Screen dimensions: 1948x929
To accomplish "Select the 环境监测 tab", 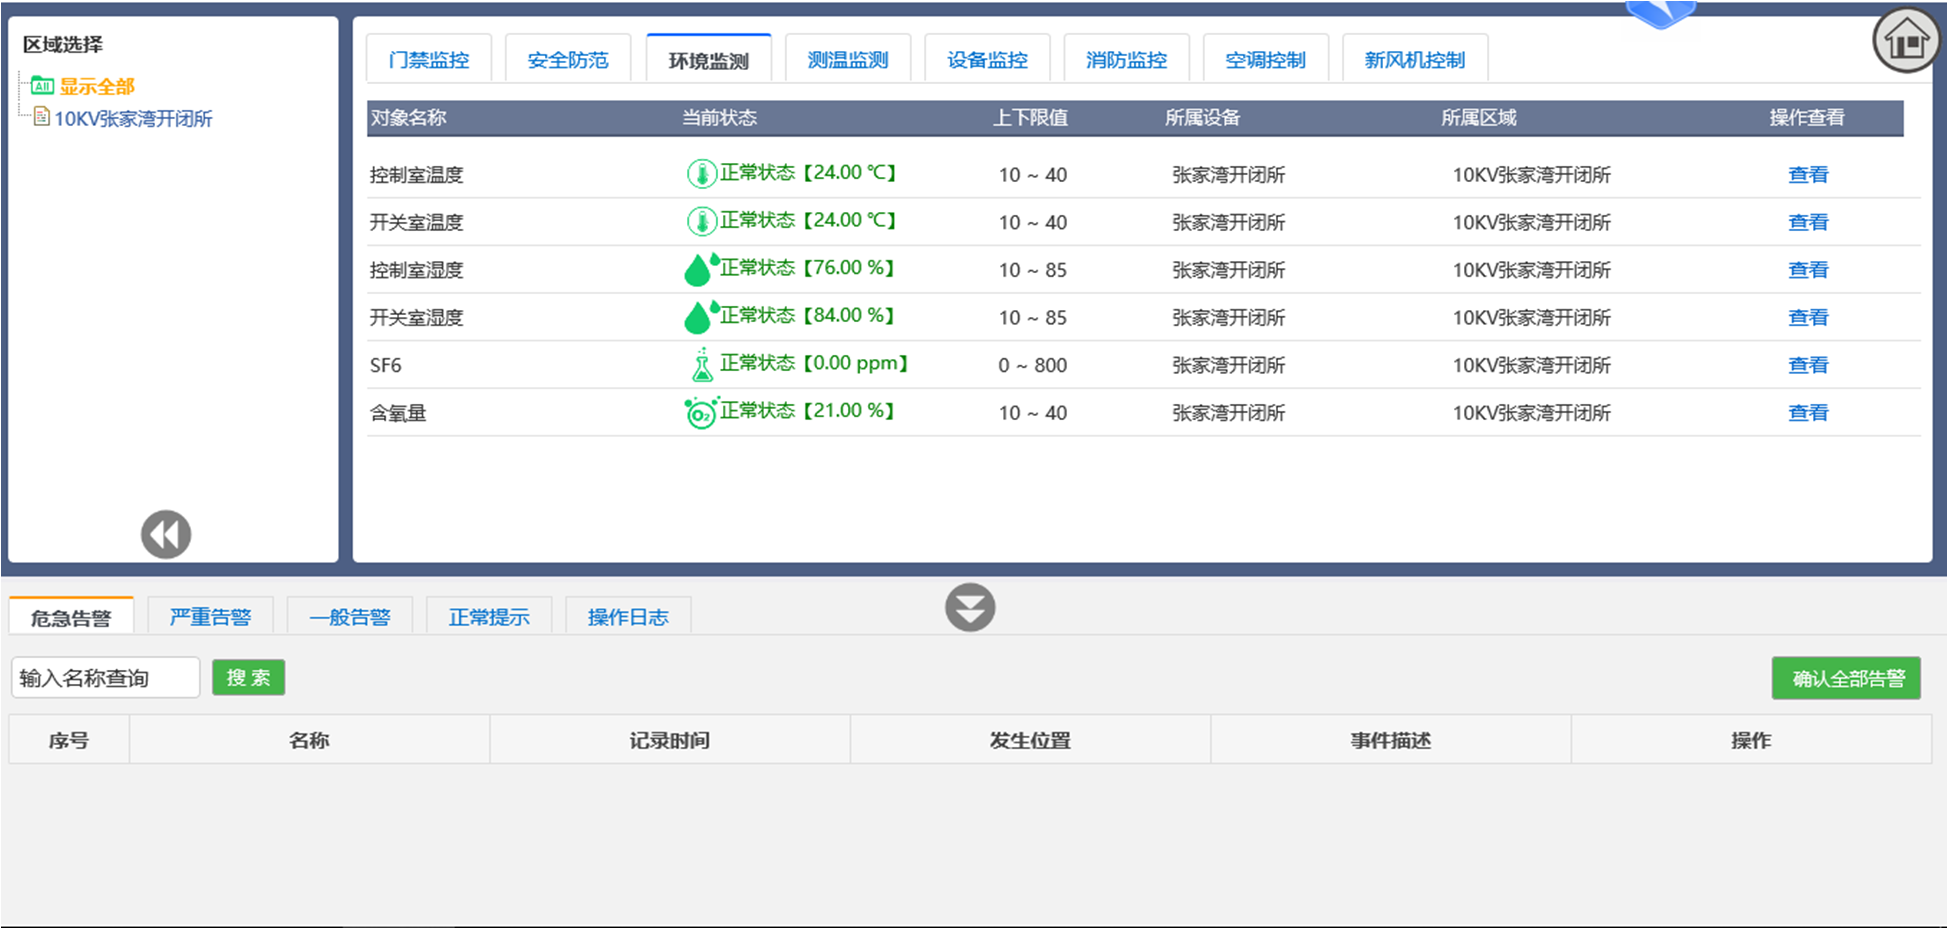I will pyautogui.click(x=709, y=60).
